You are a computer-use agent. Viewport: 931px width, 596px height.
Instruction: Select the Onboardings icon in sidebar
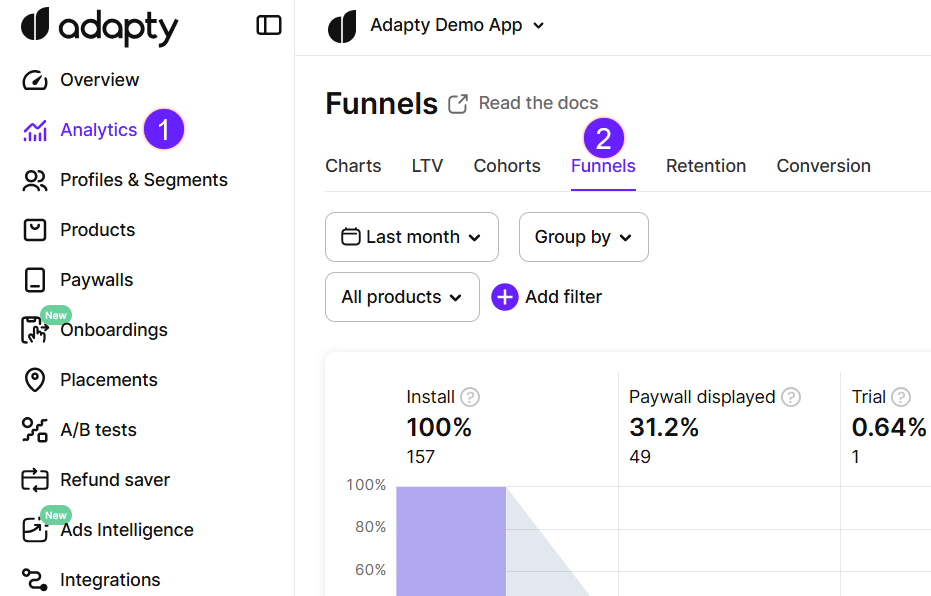[x=35, y=329]
